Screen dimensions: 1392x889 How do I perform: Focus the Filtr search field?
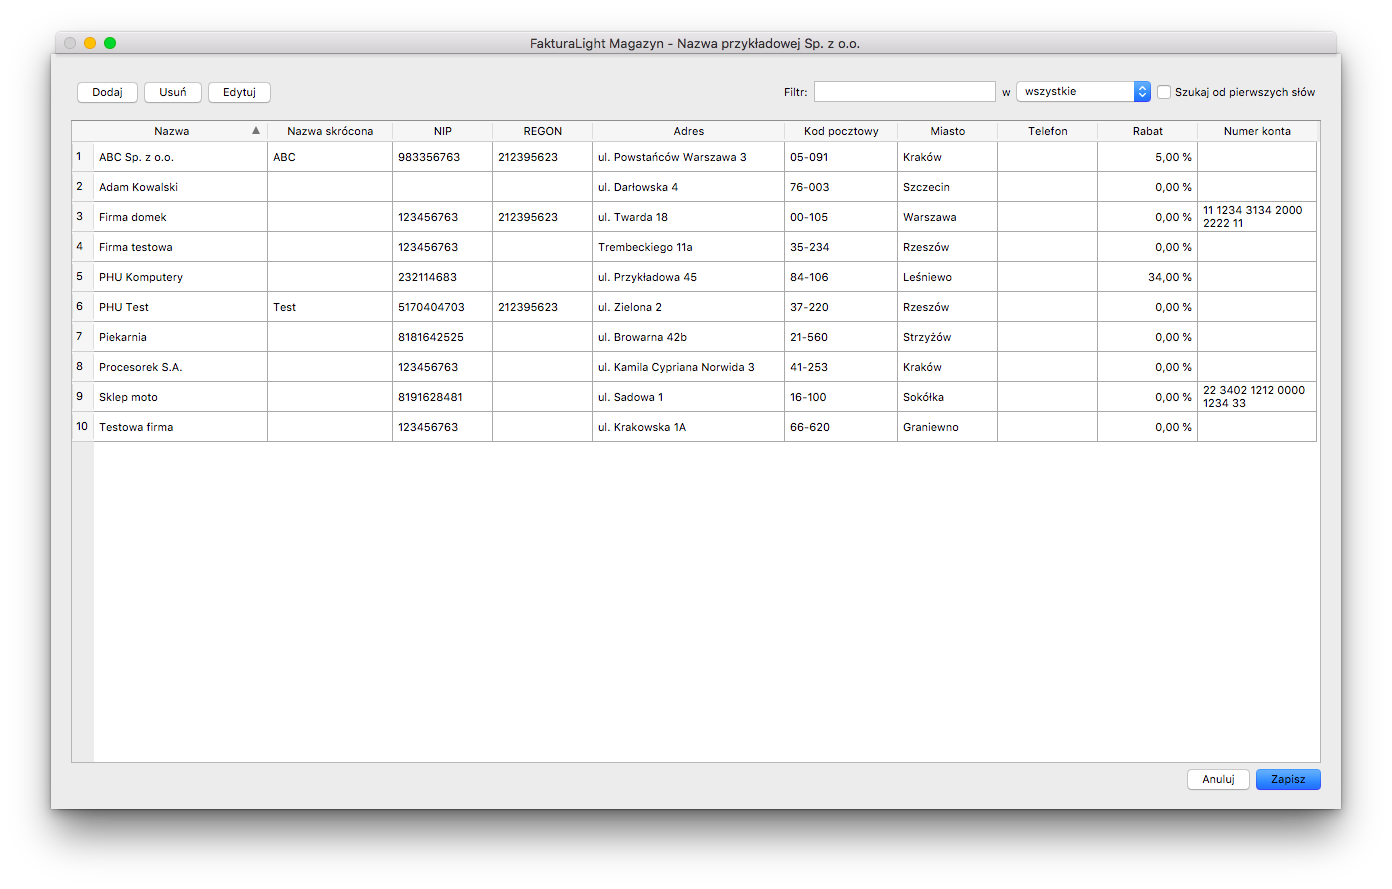[x=904, y=92]
